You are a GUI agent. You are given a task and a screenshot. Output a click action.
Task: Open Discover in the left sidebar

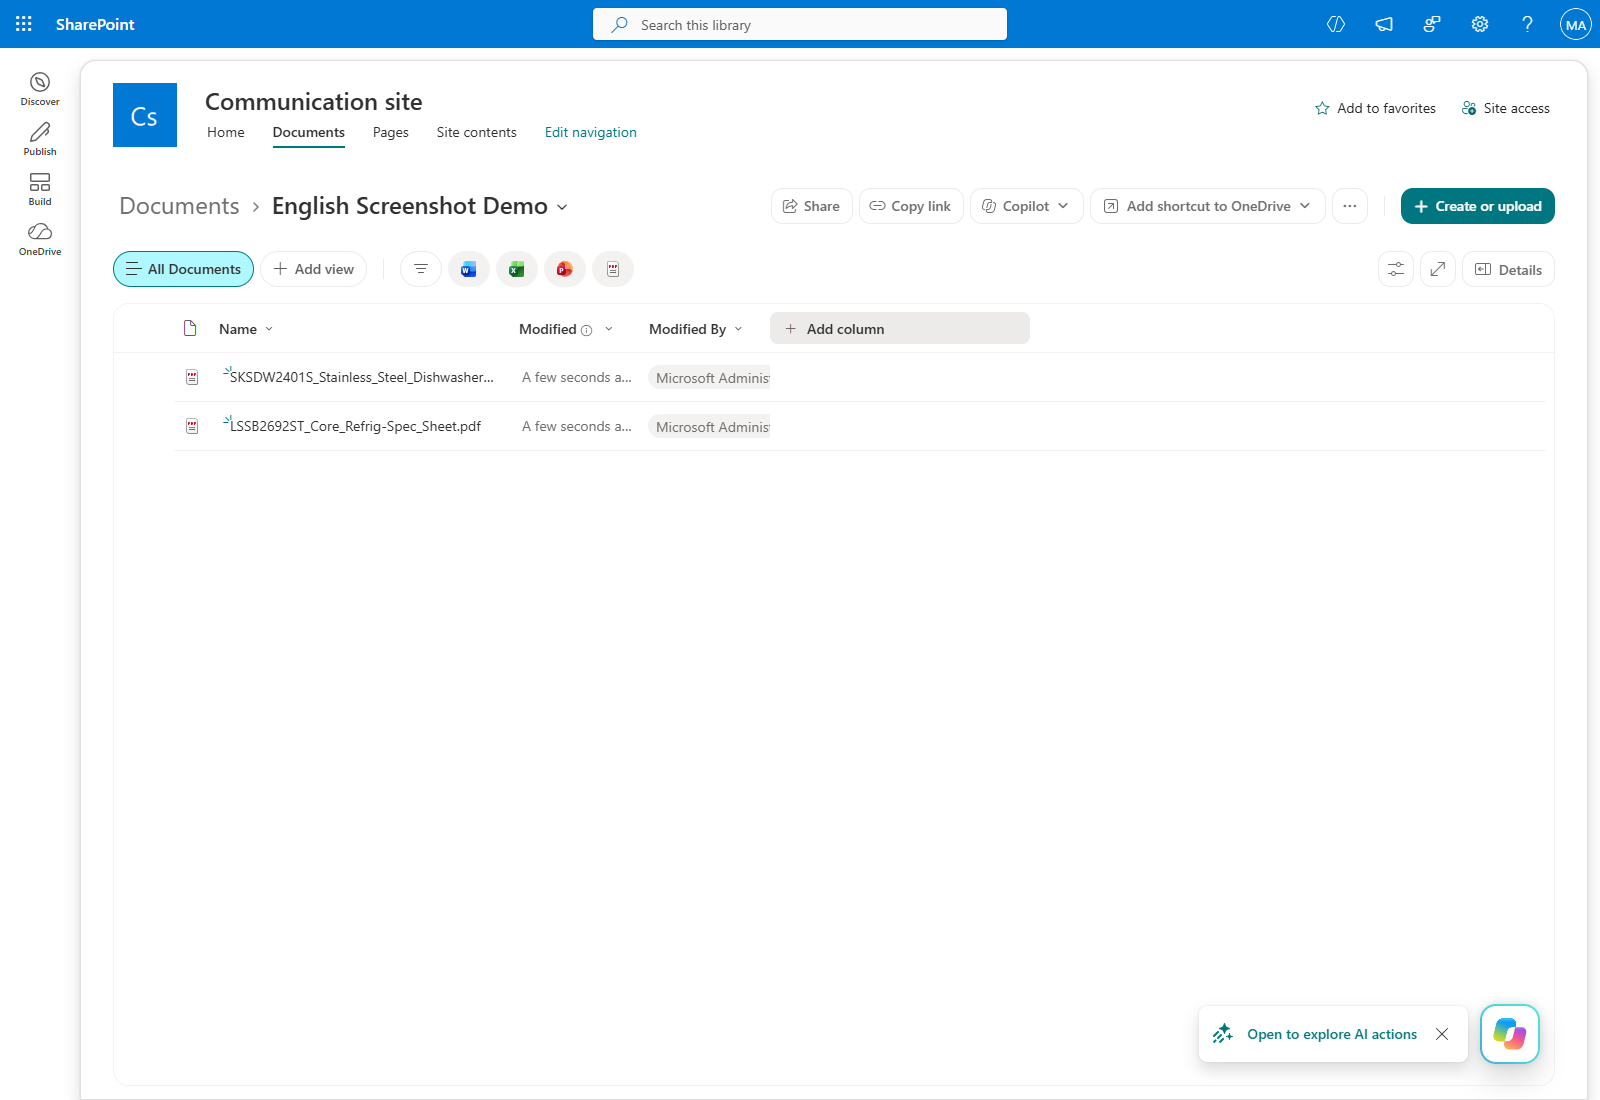(x=40, y=89)
